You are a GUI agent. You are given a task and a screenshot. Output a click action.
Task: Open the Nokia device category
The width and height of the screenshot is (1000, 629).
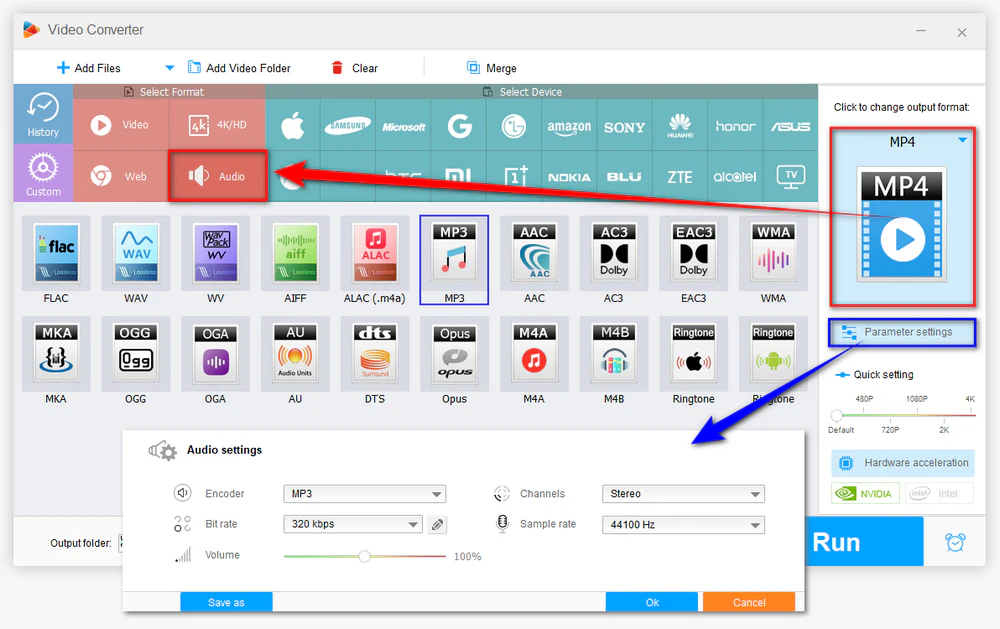(570, 177)
